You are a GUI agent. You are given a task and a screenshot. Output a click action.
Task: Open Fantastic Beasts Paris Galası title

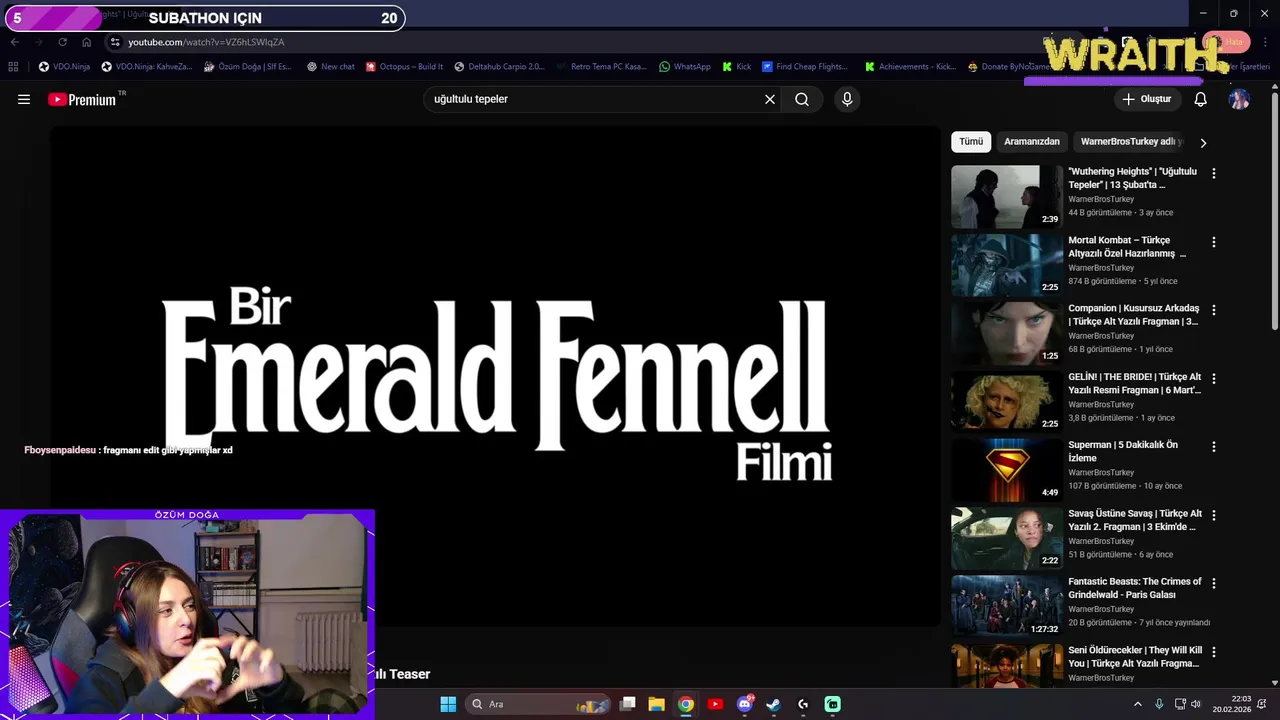click(1134, 588)
